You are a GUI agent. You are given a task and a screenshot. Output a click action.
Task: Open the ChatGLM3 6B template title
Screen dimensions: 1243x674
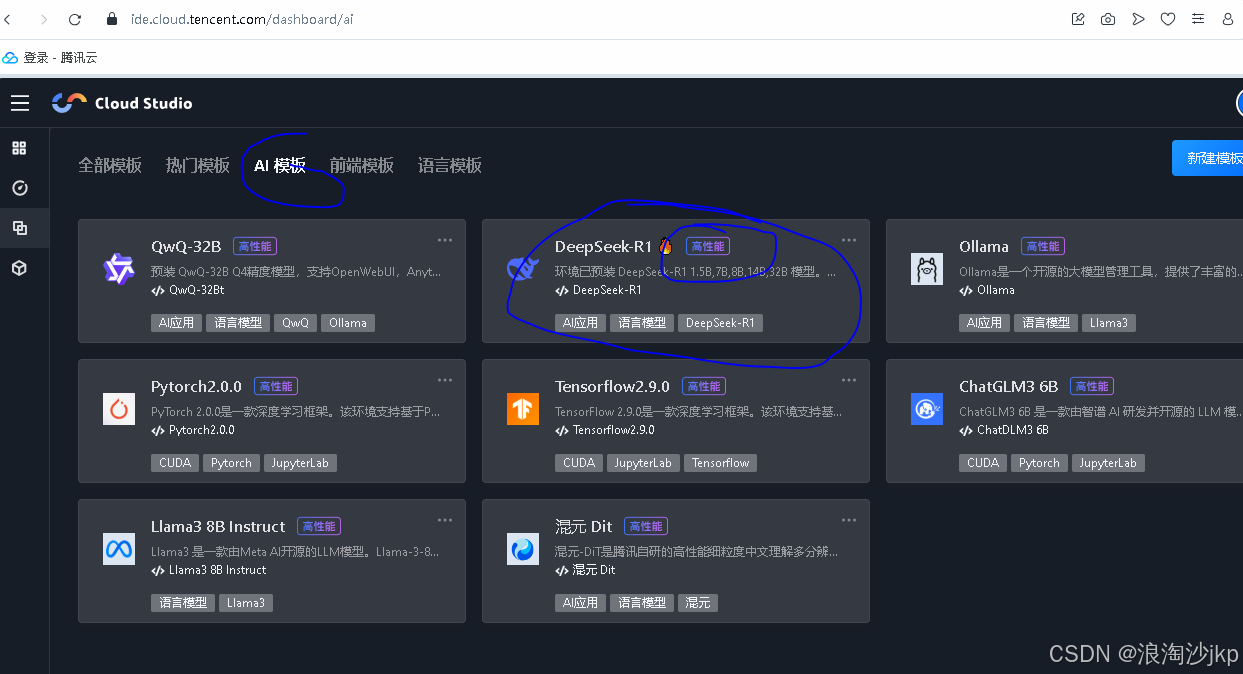pyautogui.click(x=1008, y=386)
